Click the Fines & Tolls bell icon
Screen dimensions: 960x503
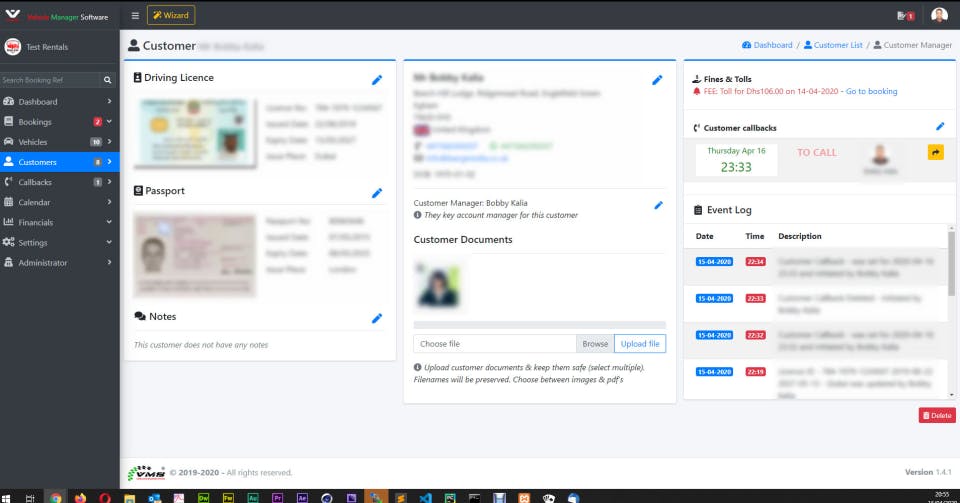tap(696, 91)
